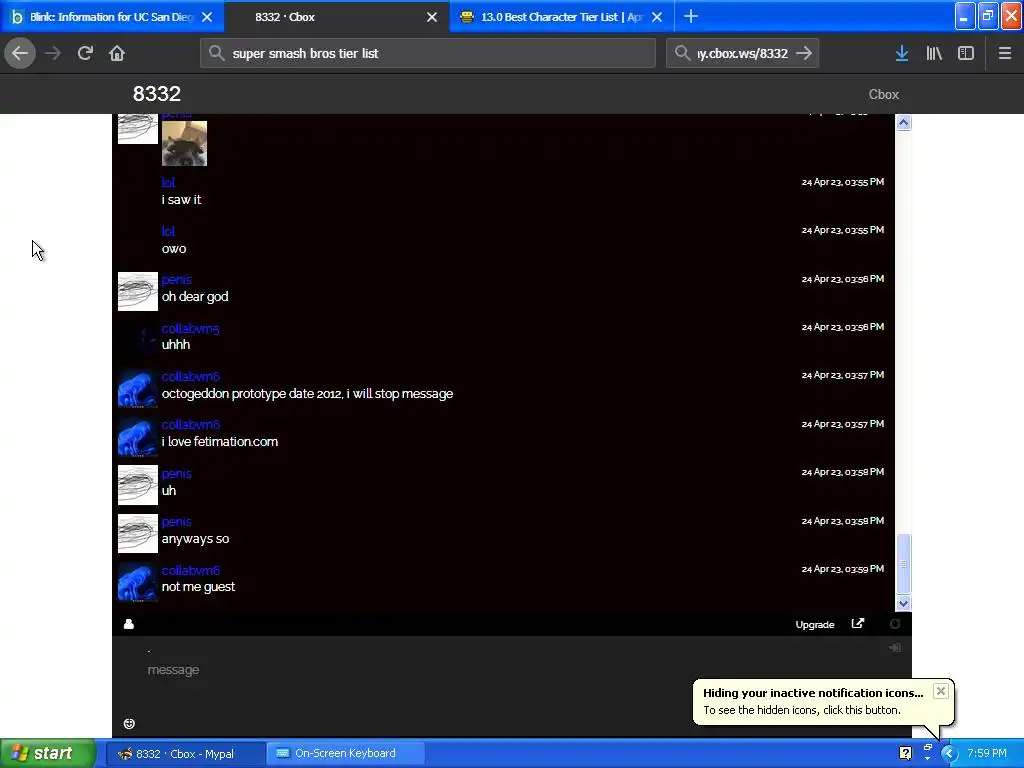Image resolution: width=1024 pixels, height=768 pixels.
Task: Click the message text 'uhhh'
Action: click(176, 345)
